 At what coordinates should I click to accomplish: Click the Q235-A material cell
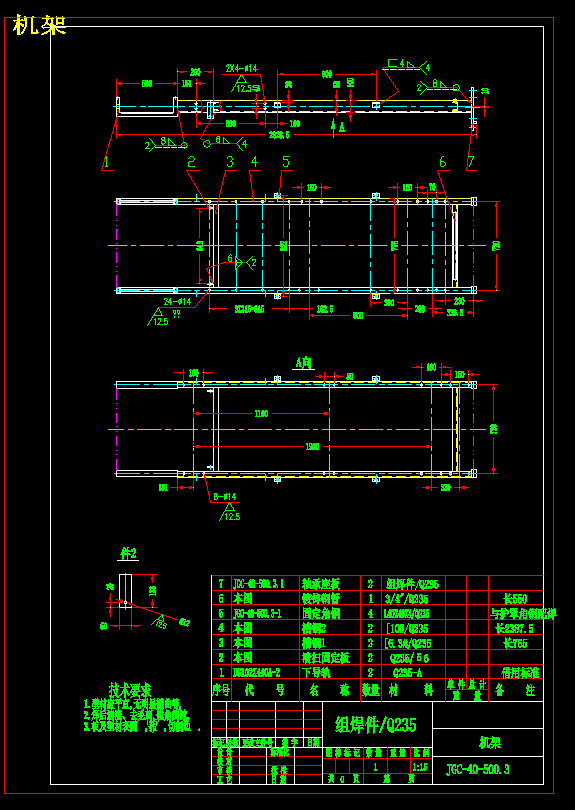coord(407,673)
